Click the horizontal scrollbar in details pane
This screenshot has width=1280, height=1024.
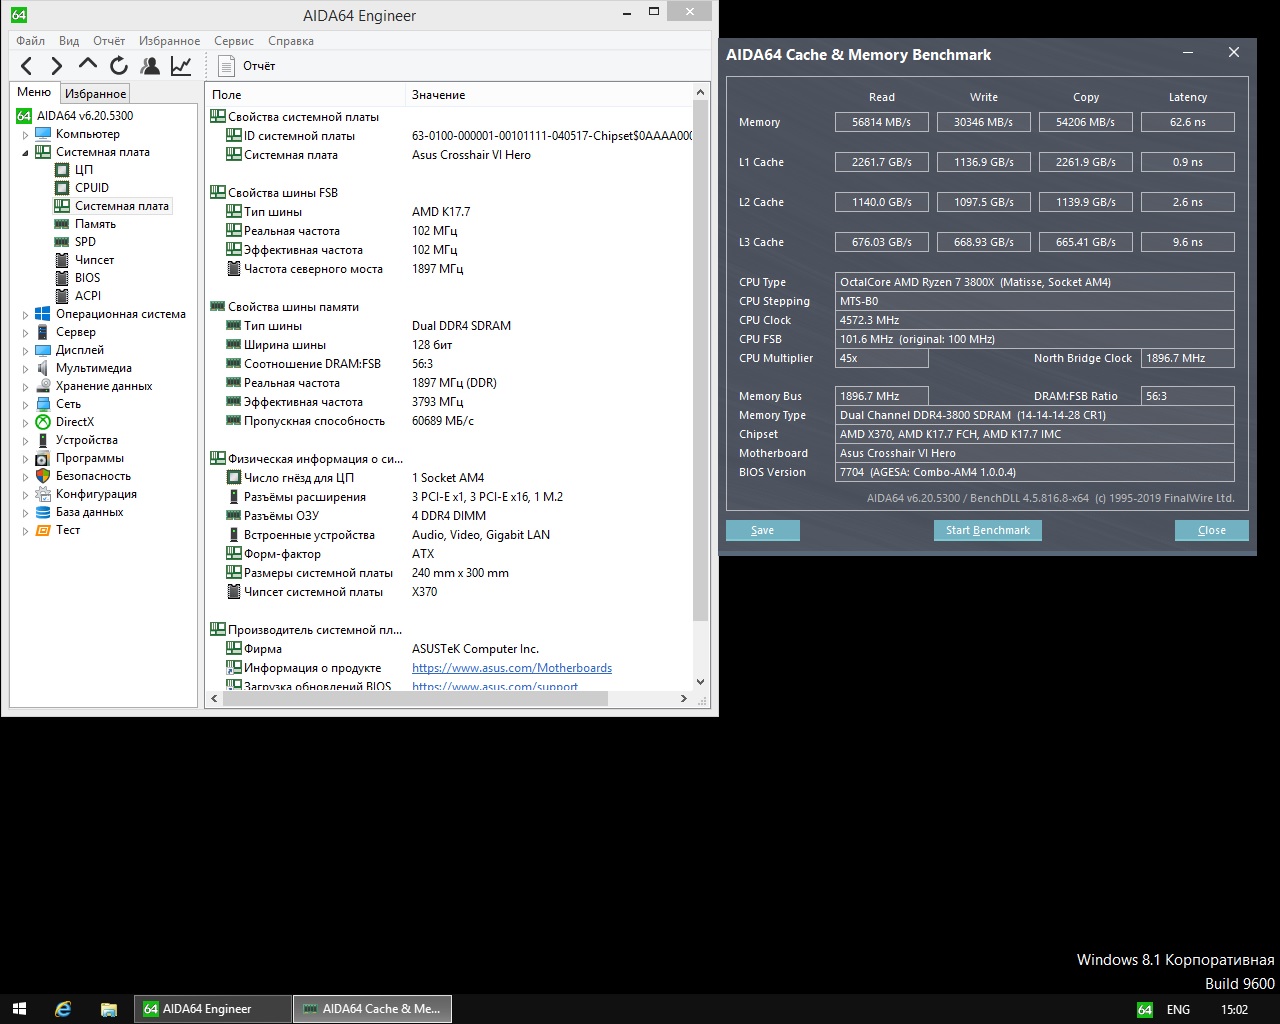click(415, 699)
